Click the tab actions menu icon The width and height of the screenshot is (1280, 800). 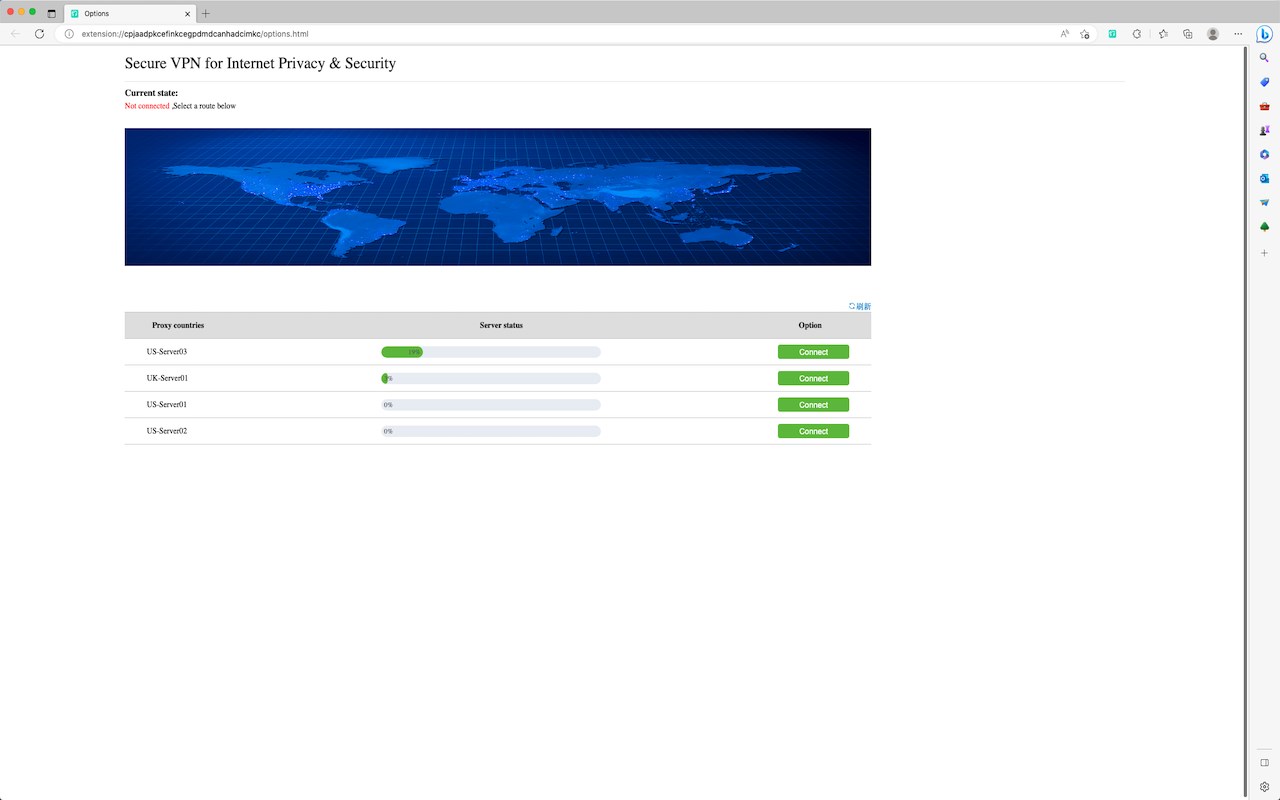[52, 14]
